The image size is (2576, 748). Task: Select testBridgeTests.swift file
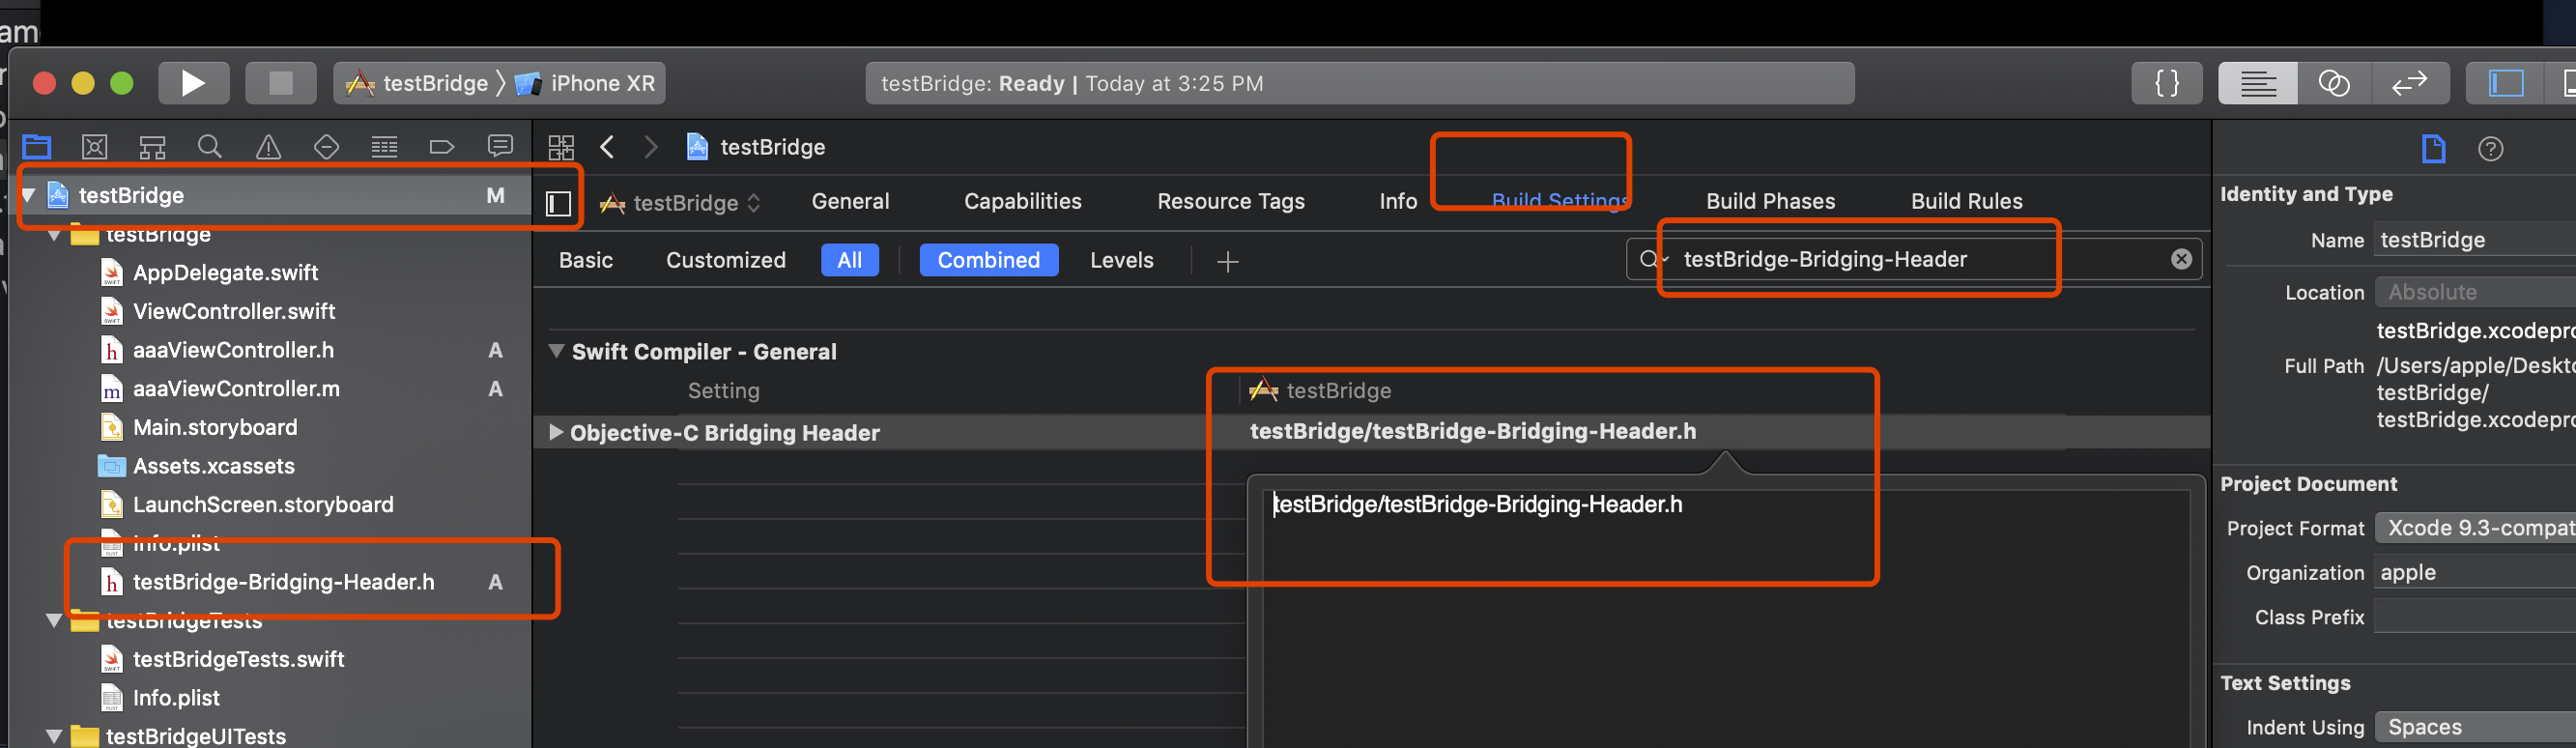(x=238, y=659)
